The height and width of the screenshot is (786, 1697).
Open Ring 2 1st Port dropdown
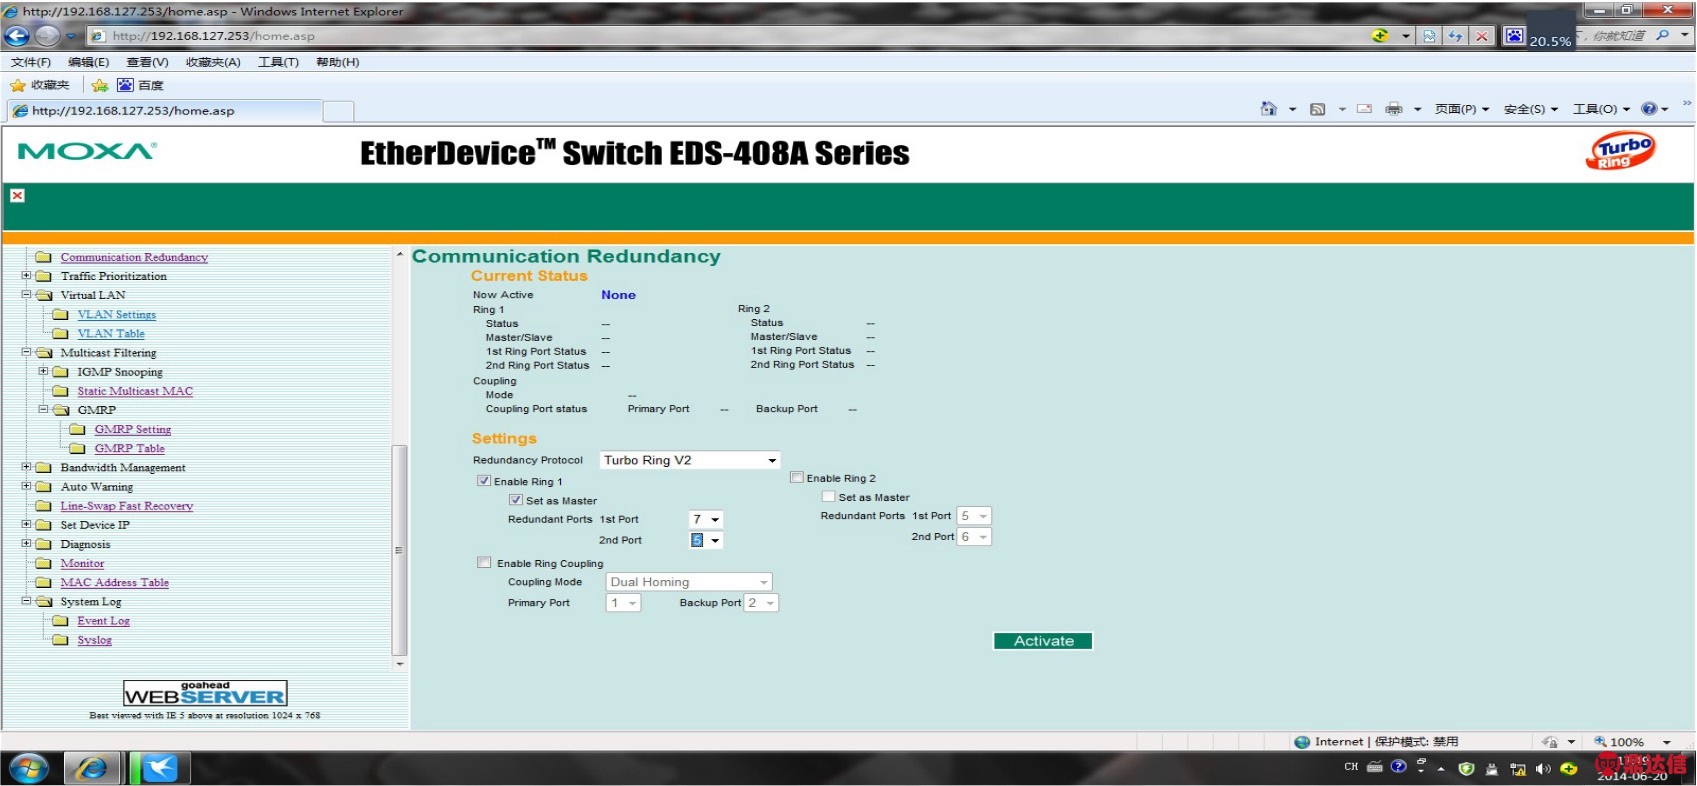(x=974, y=516)
